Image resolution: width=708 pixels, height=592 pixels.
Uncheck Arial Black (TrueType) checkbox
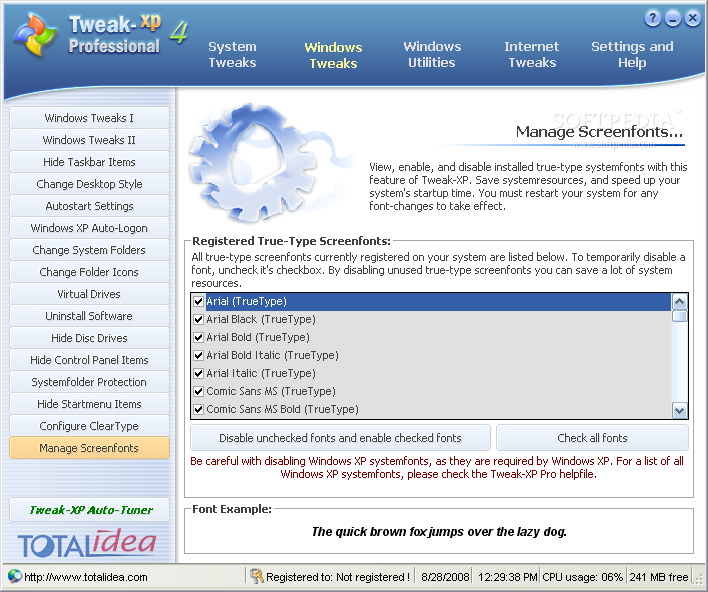pyautogui.click(x=198, y=319)
